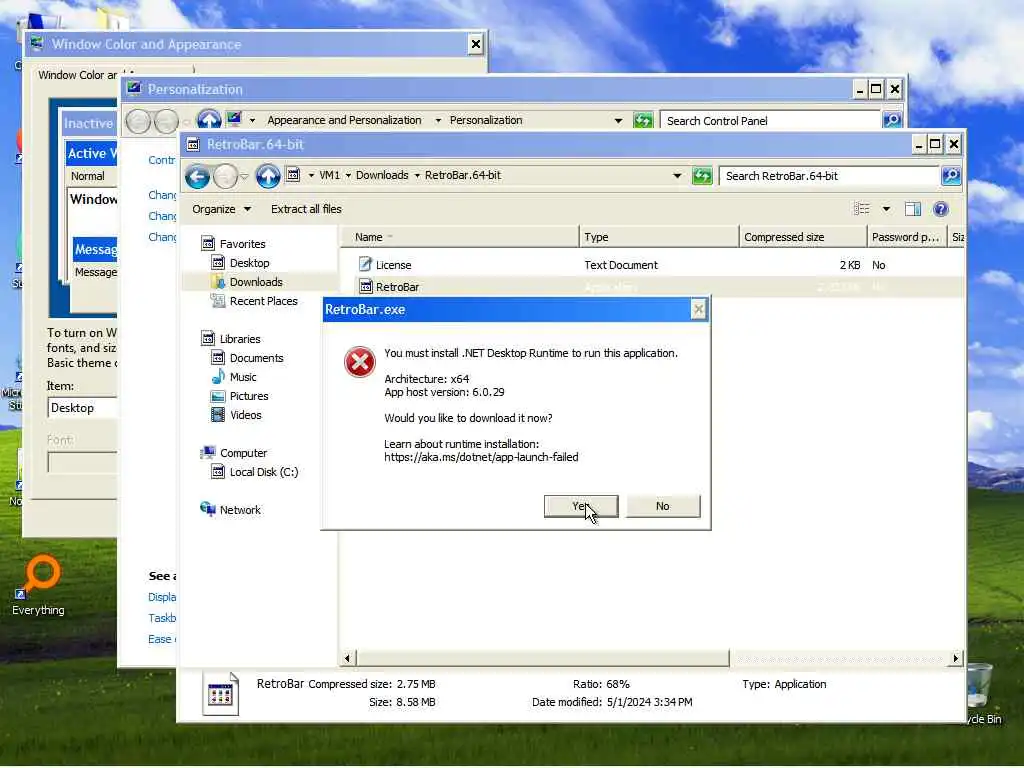Sort by Compressed size column

click(x=803, y=237)
